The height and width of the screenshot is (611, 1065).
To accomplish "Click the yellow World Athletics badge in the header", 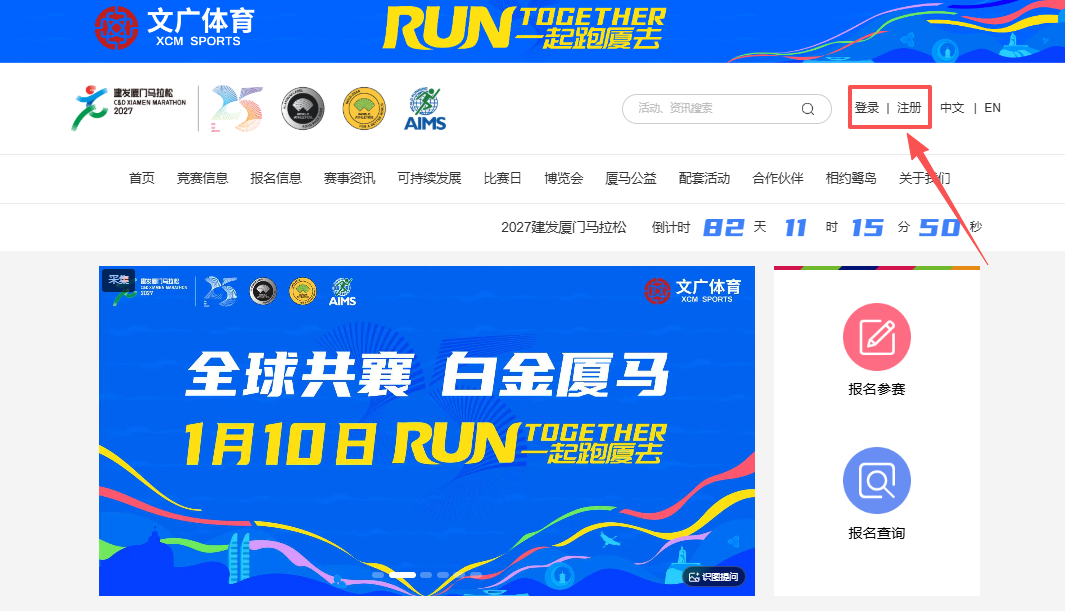I will pyautogui.click(x=364, y=108).
